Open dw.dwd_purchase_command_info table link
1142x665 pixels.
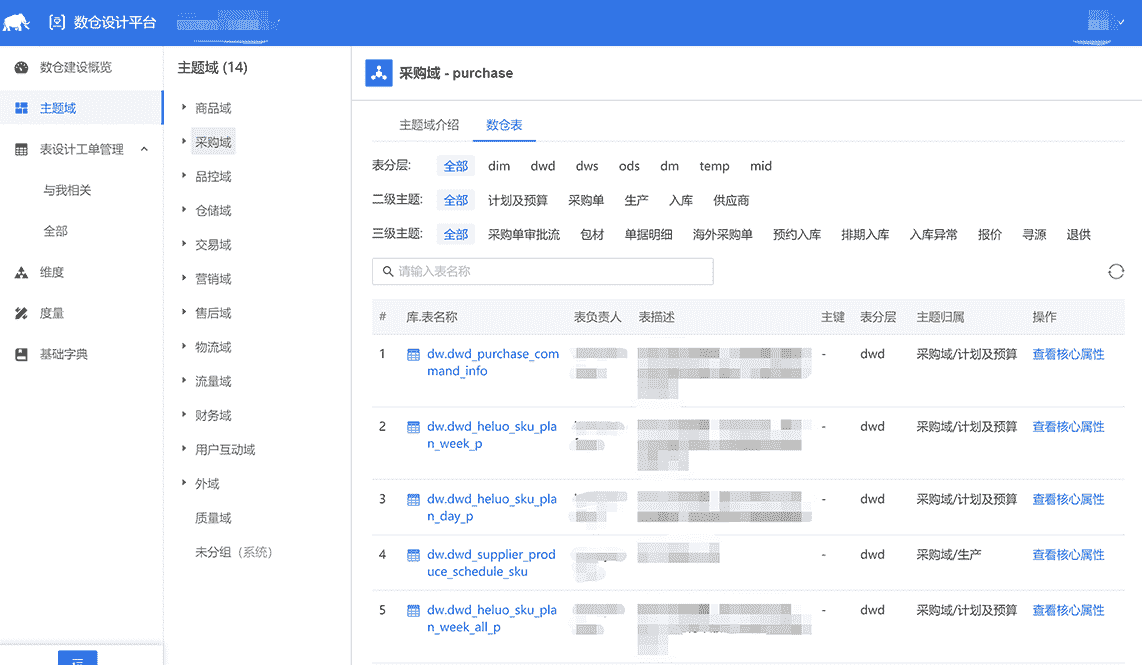pyautogui.click(x=493, y=363)
